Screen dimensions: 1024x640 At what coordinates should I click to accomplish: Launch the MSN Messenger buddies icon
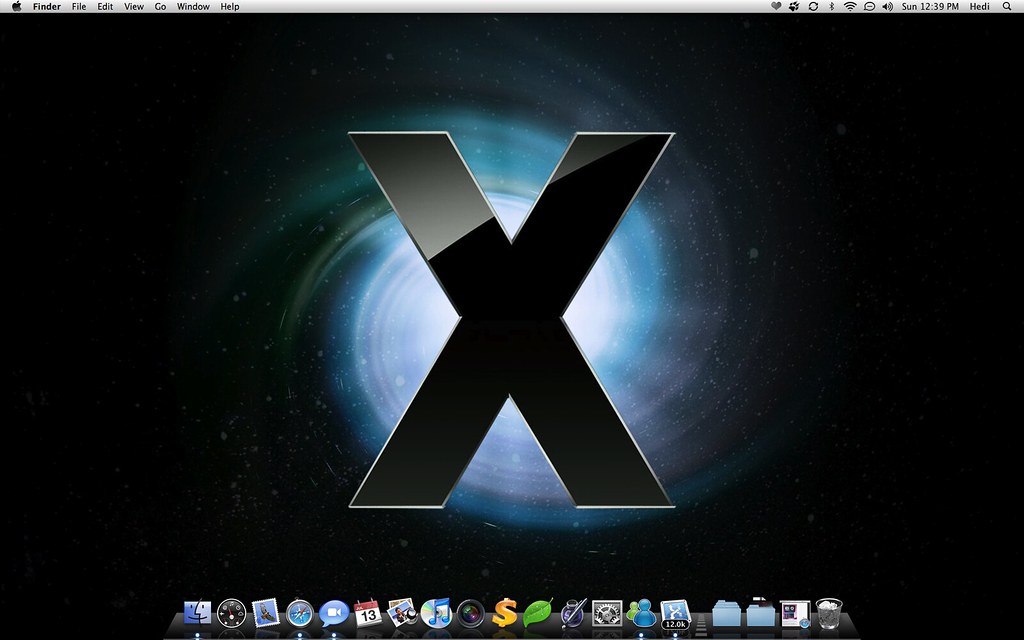pos(641,614)
